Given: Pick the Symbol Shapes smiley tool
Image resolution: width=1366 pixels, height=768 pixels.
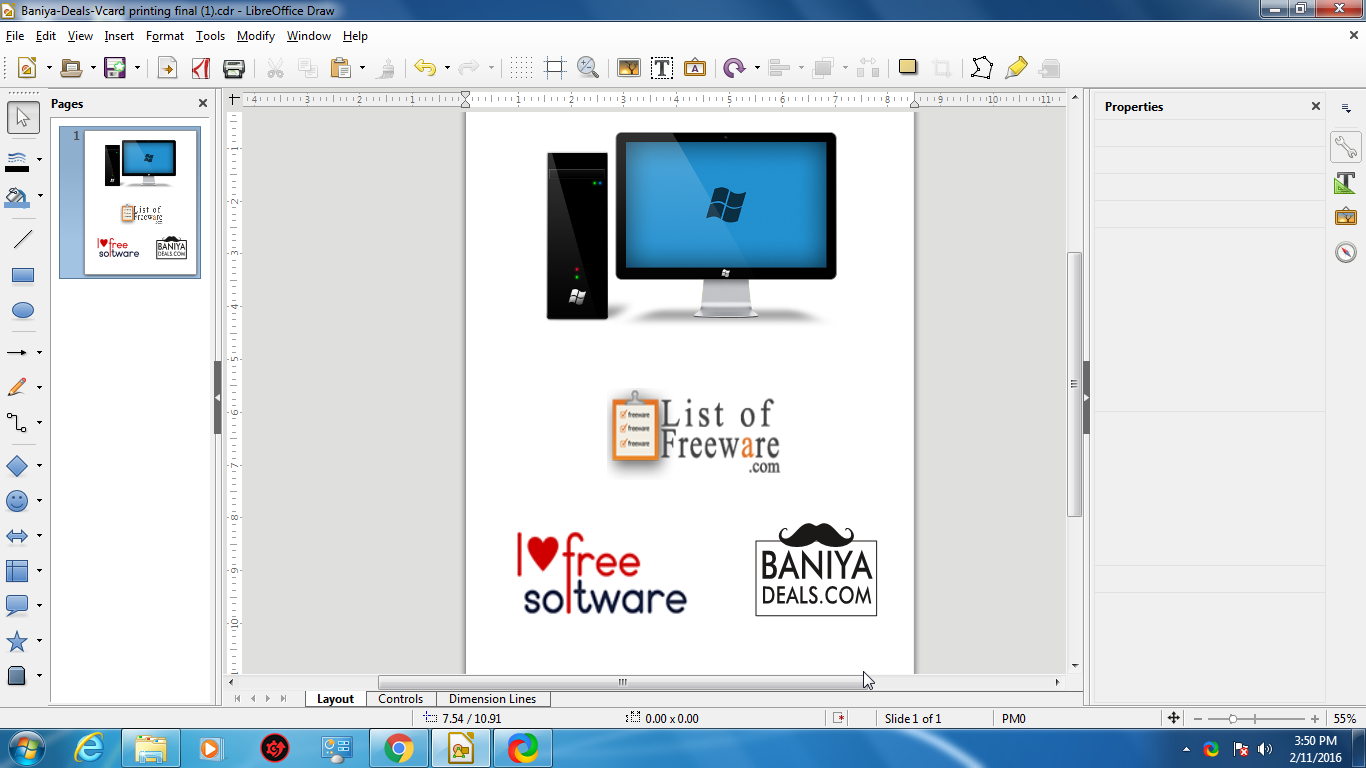Looking at the screenshot, I should pos(17,501).
